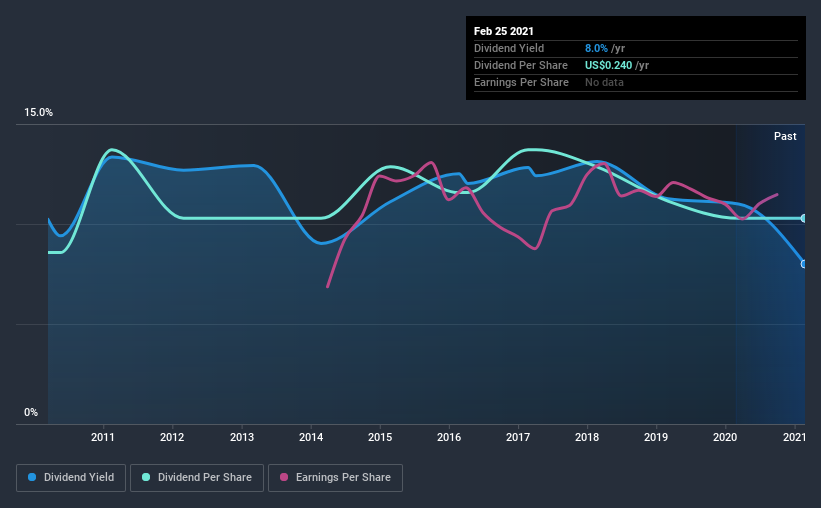Click the 2015 x-axis label
This screenshot has width=821, height=508.
380,437
